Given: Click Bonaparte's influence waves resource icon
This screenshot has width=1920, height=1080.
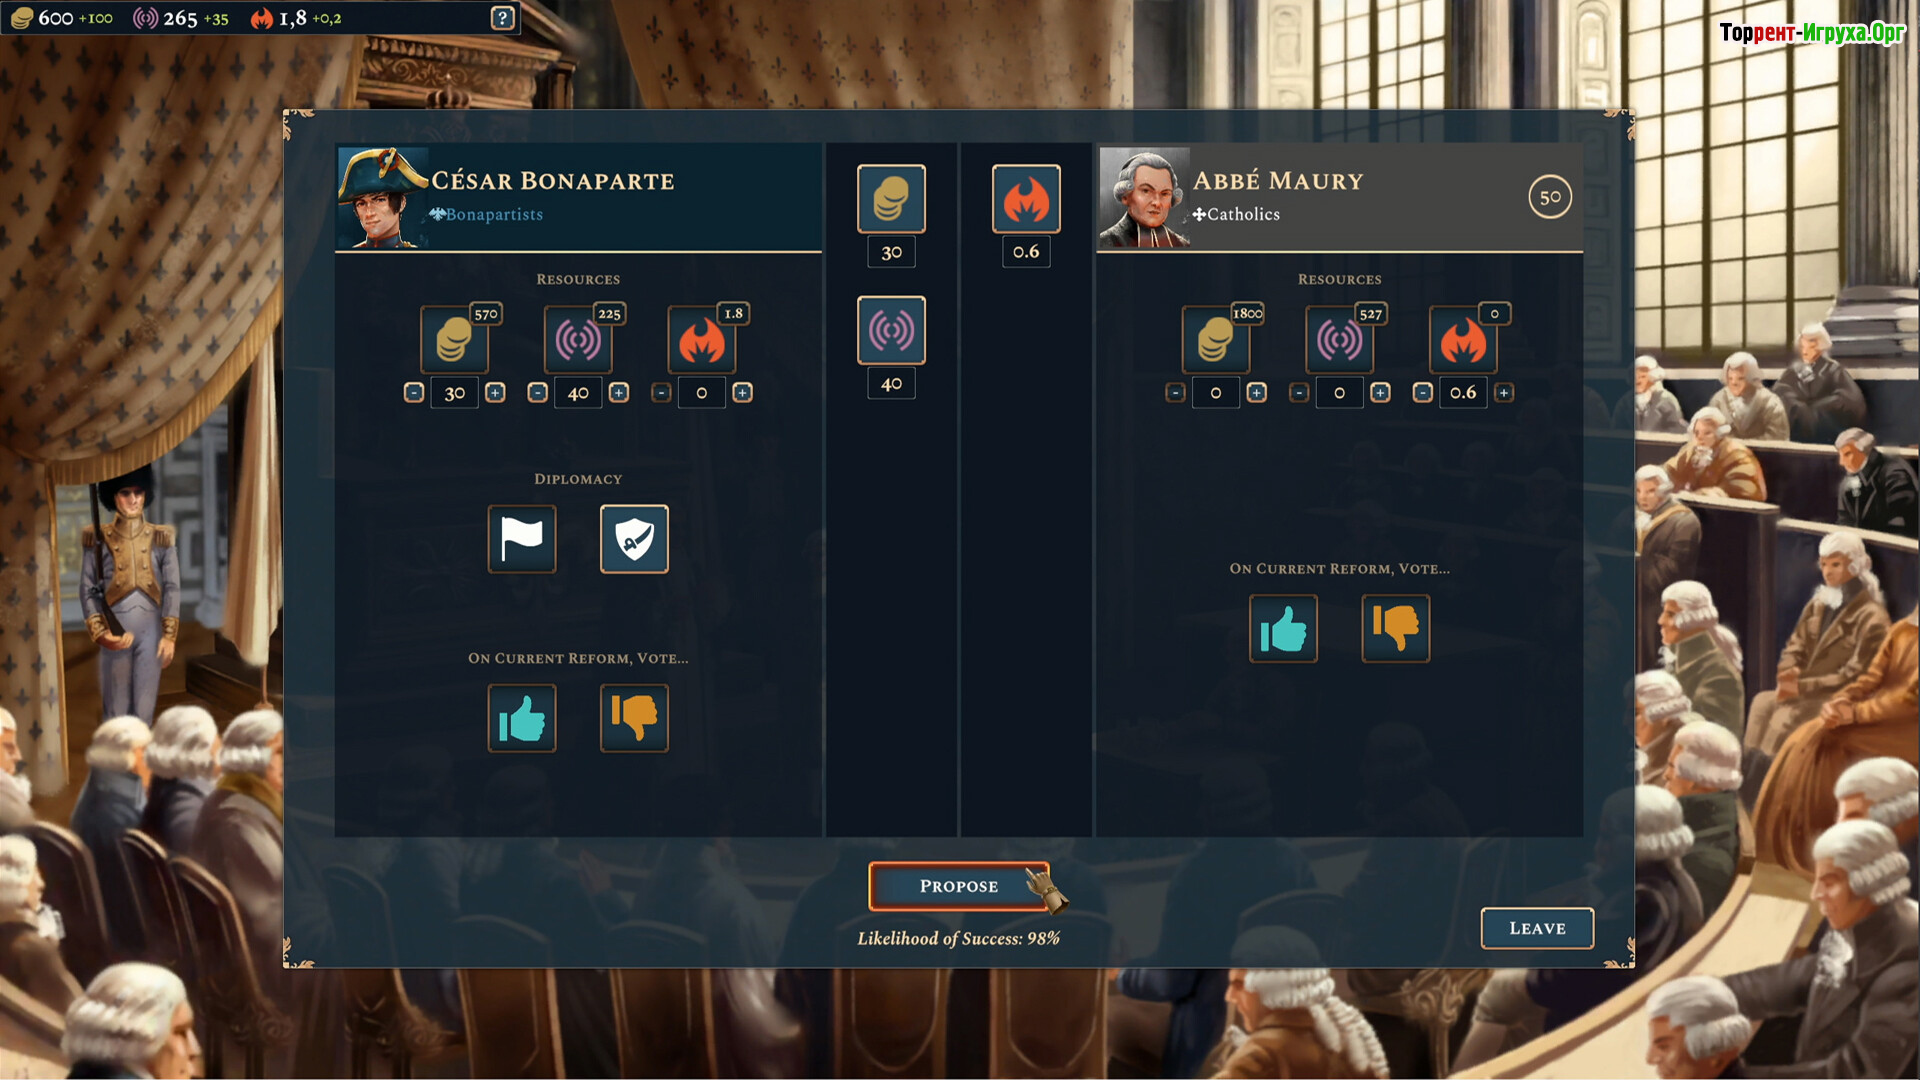Looking at the screenshot, I should 578,340.
